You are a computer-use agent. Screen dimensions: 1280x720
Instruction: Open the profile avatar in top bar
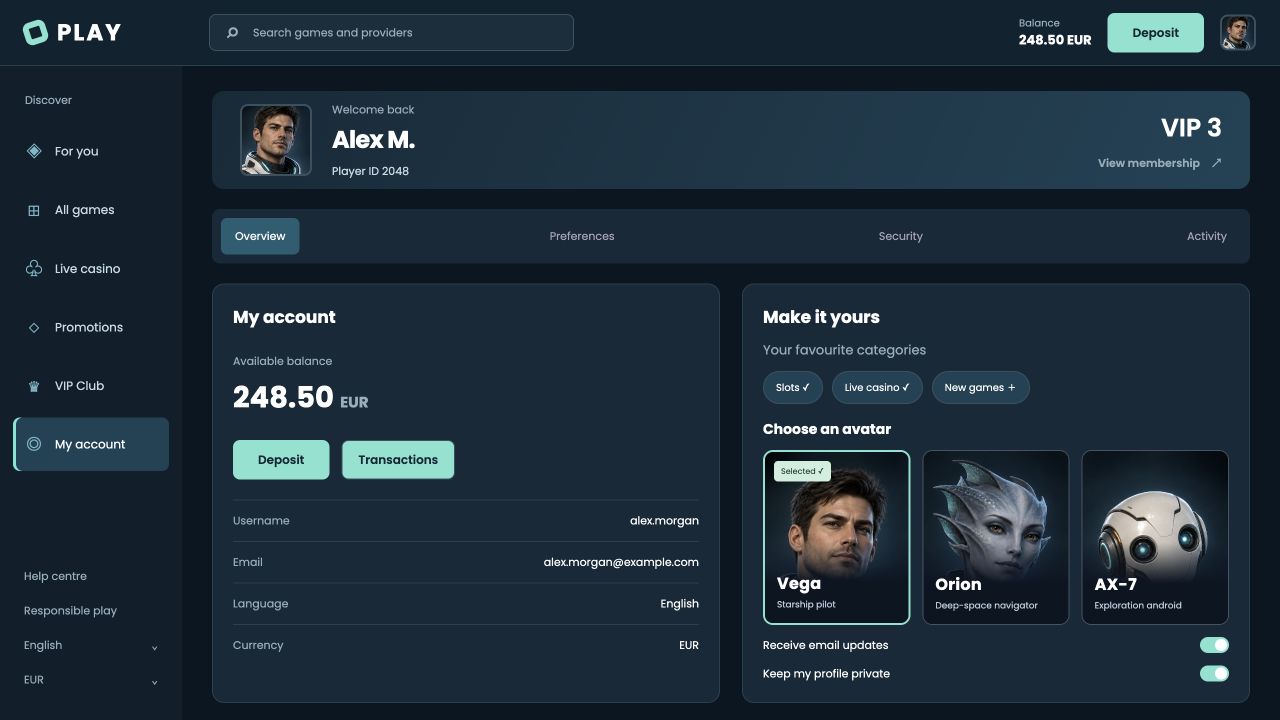click(x=1238, y=33)
